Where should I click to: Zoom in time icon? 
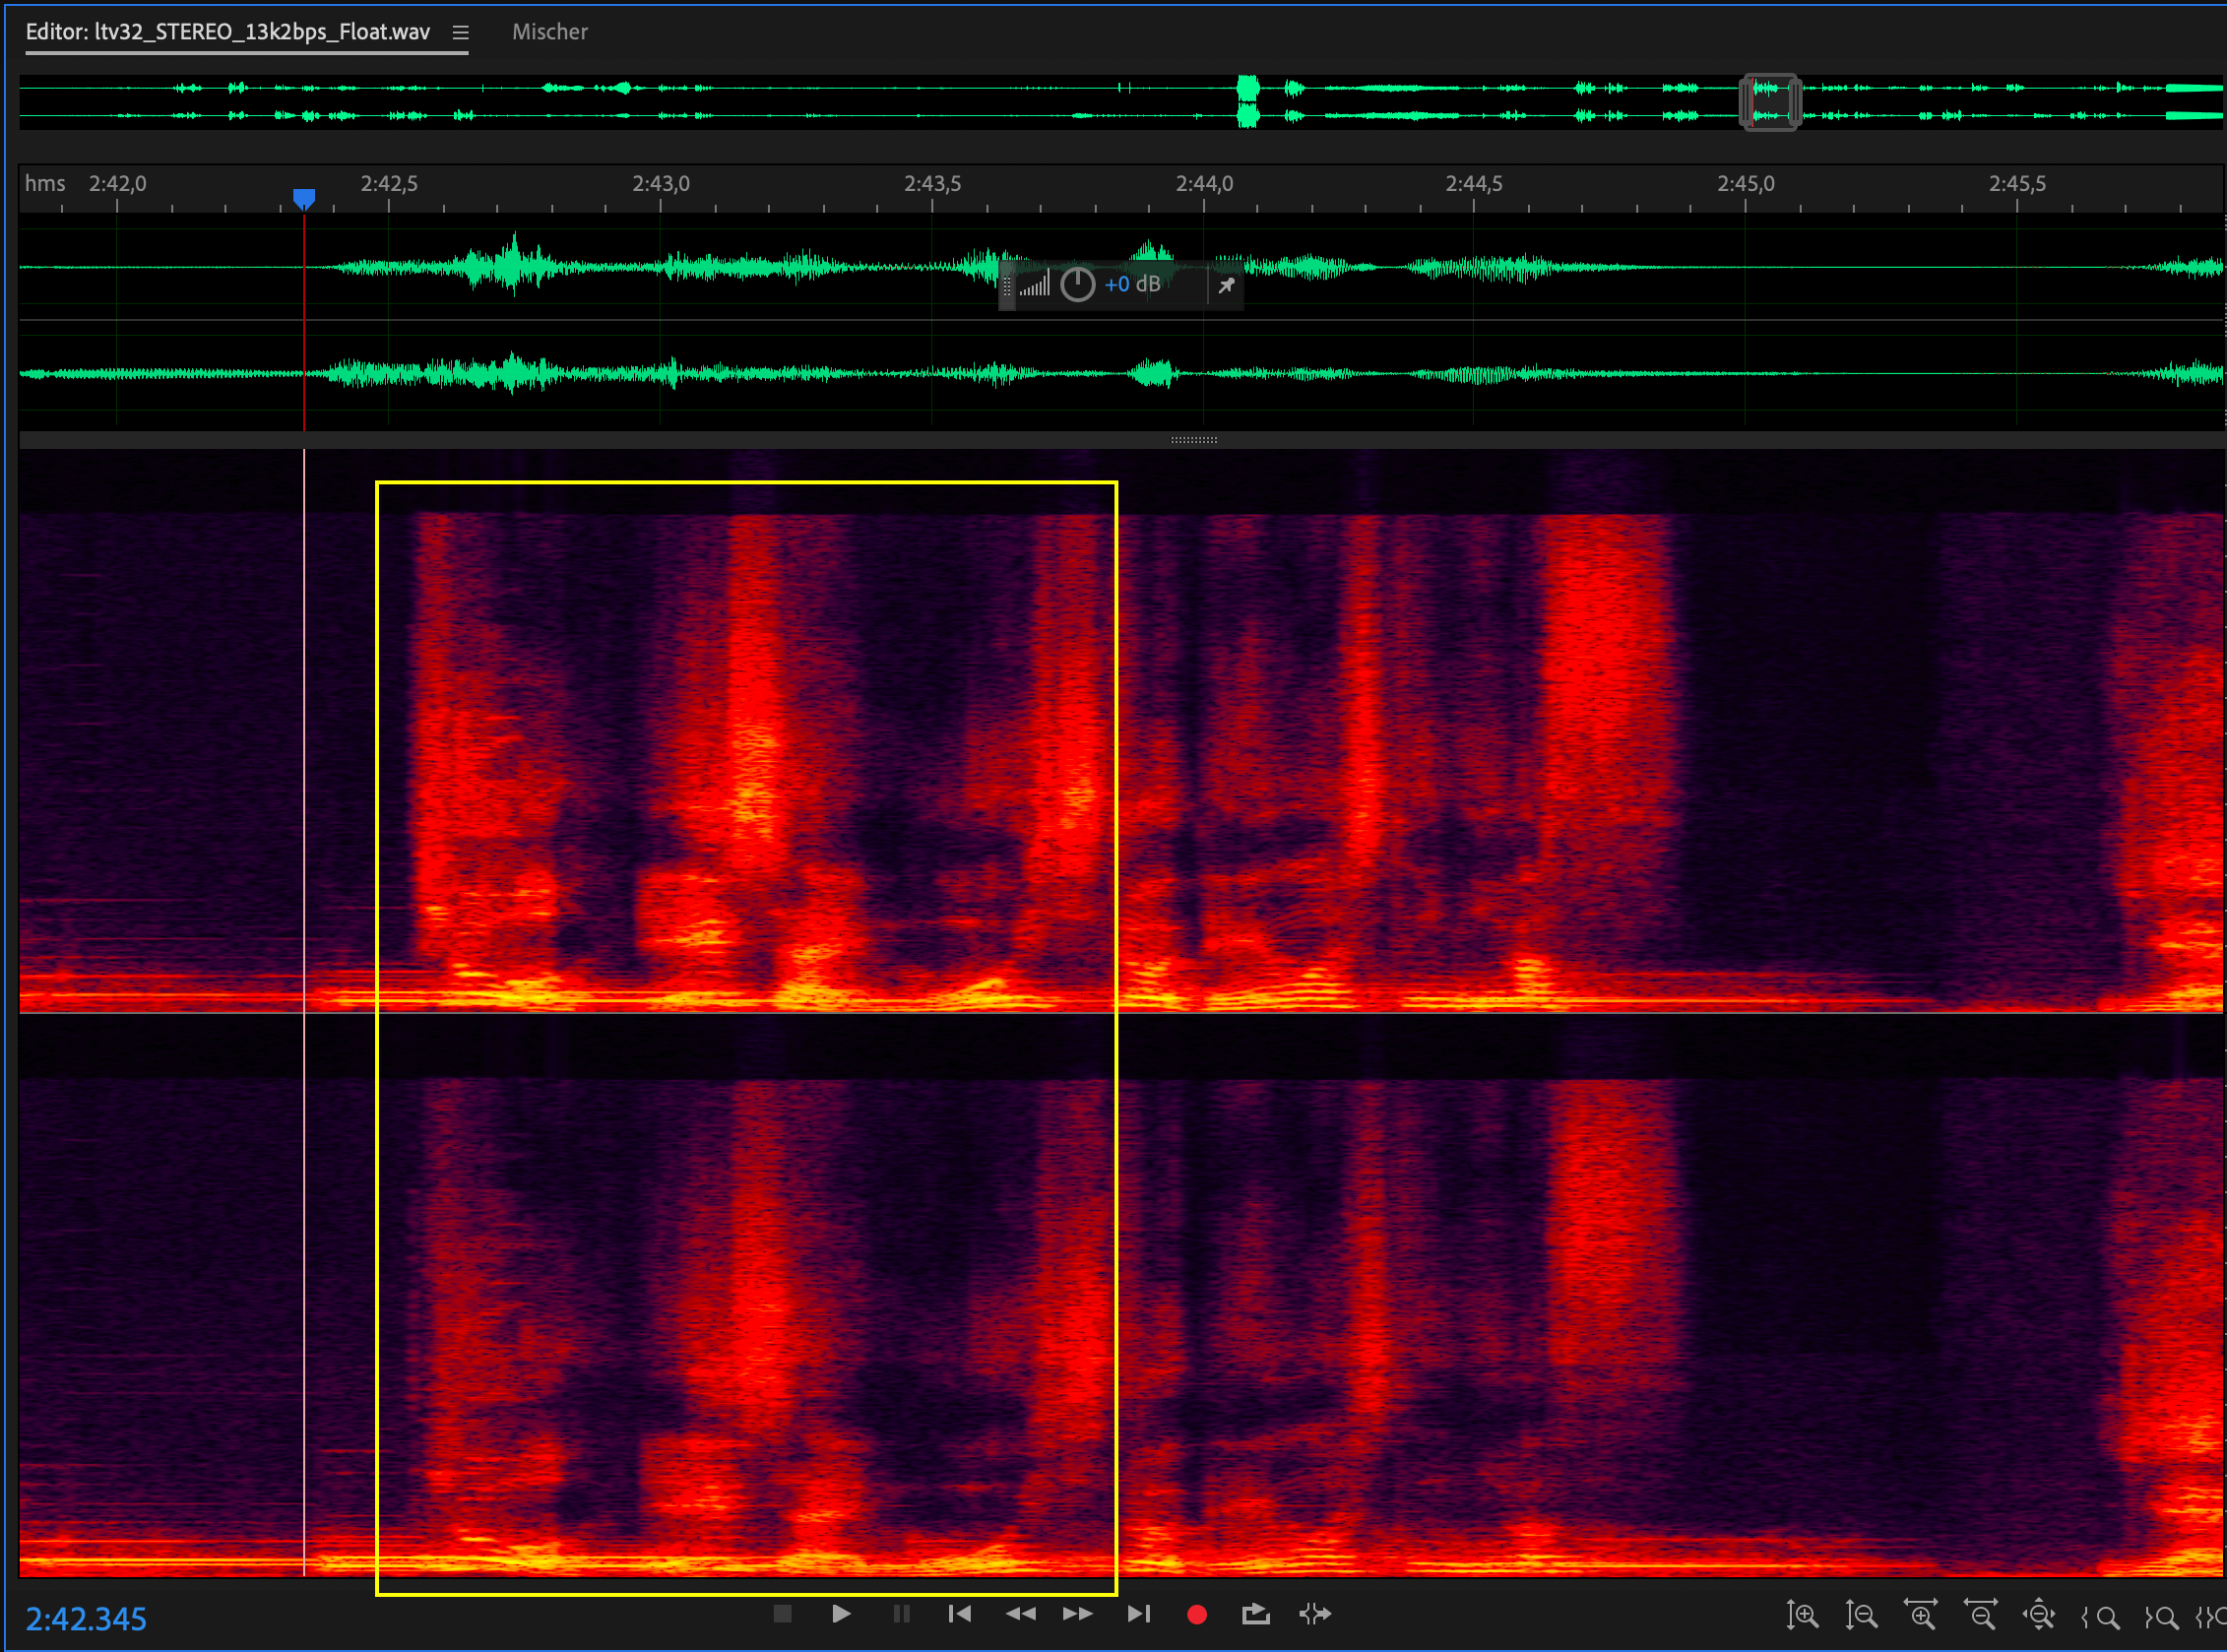1920,1616
